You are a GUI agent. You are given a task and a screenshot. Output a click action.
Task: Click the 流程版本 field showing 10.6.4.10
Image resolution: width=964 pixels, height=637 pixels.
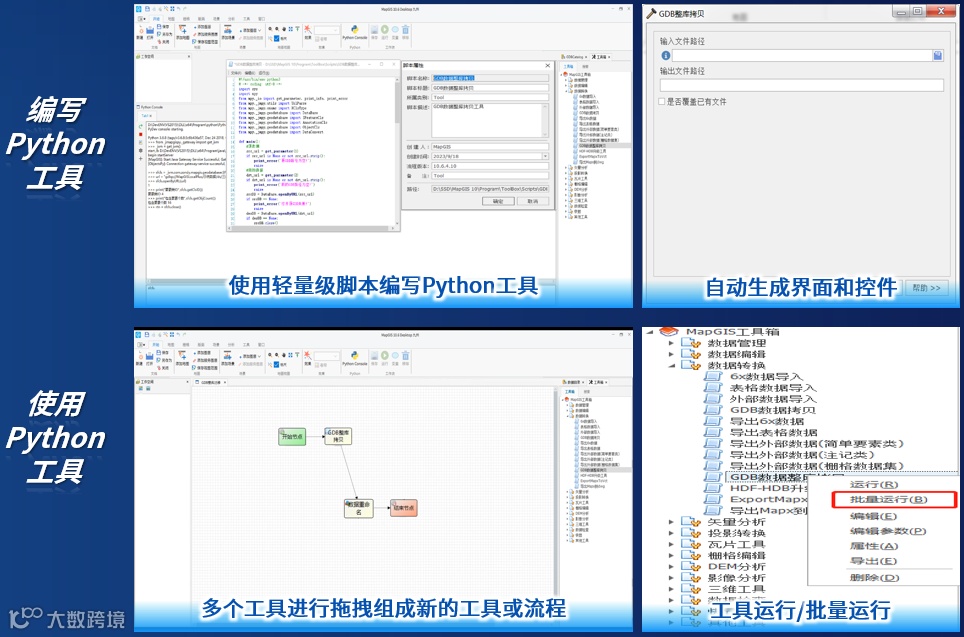tap(489, 165)
